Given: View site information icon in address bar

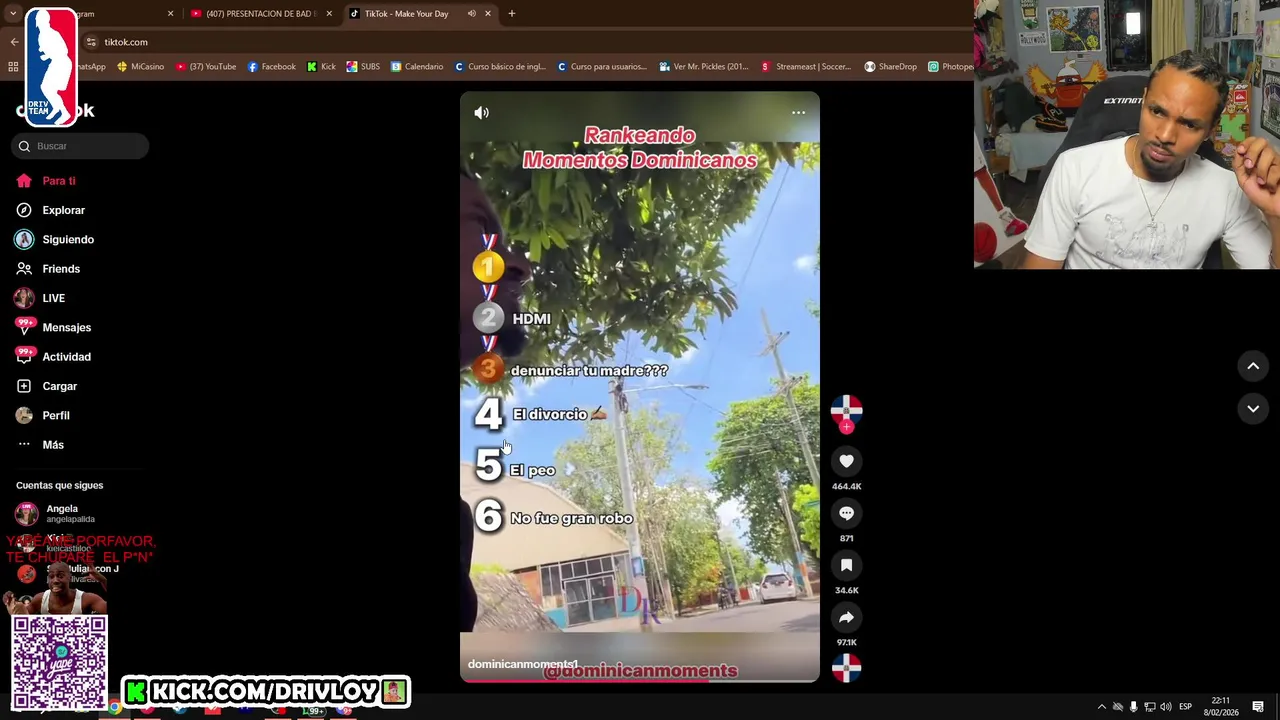Looking at the screenshot, I should (91, 42).
